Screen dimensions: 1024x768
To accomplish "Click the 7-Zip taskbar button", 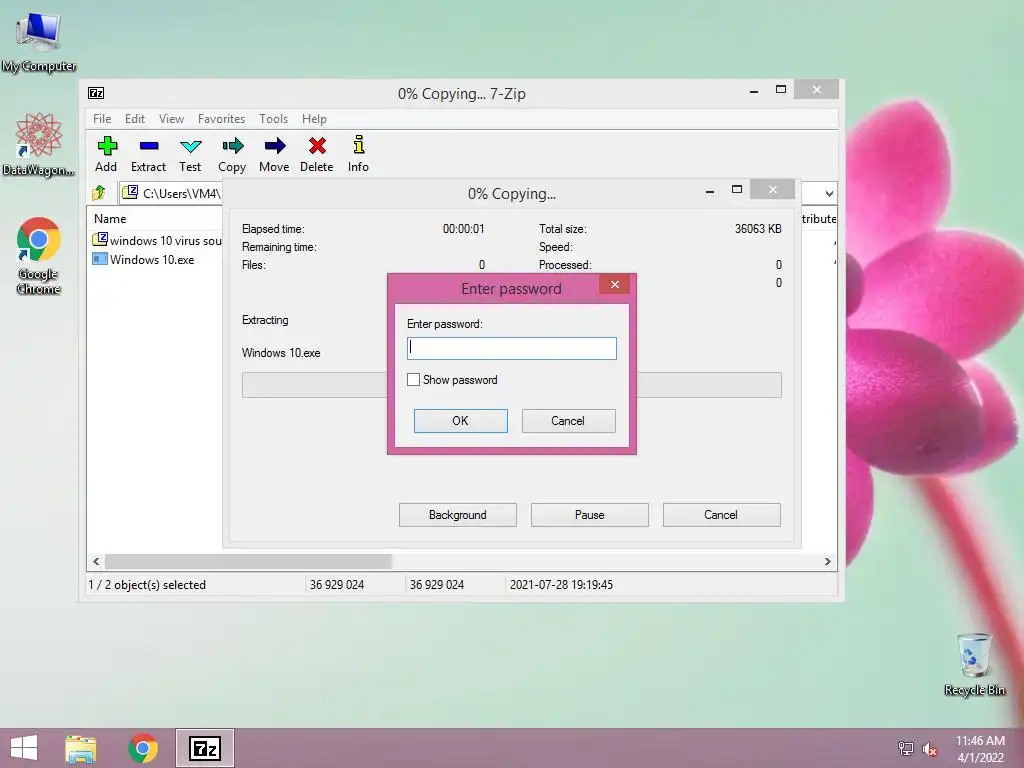I will [205, 748].
